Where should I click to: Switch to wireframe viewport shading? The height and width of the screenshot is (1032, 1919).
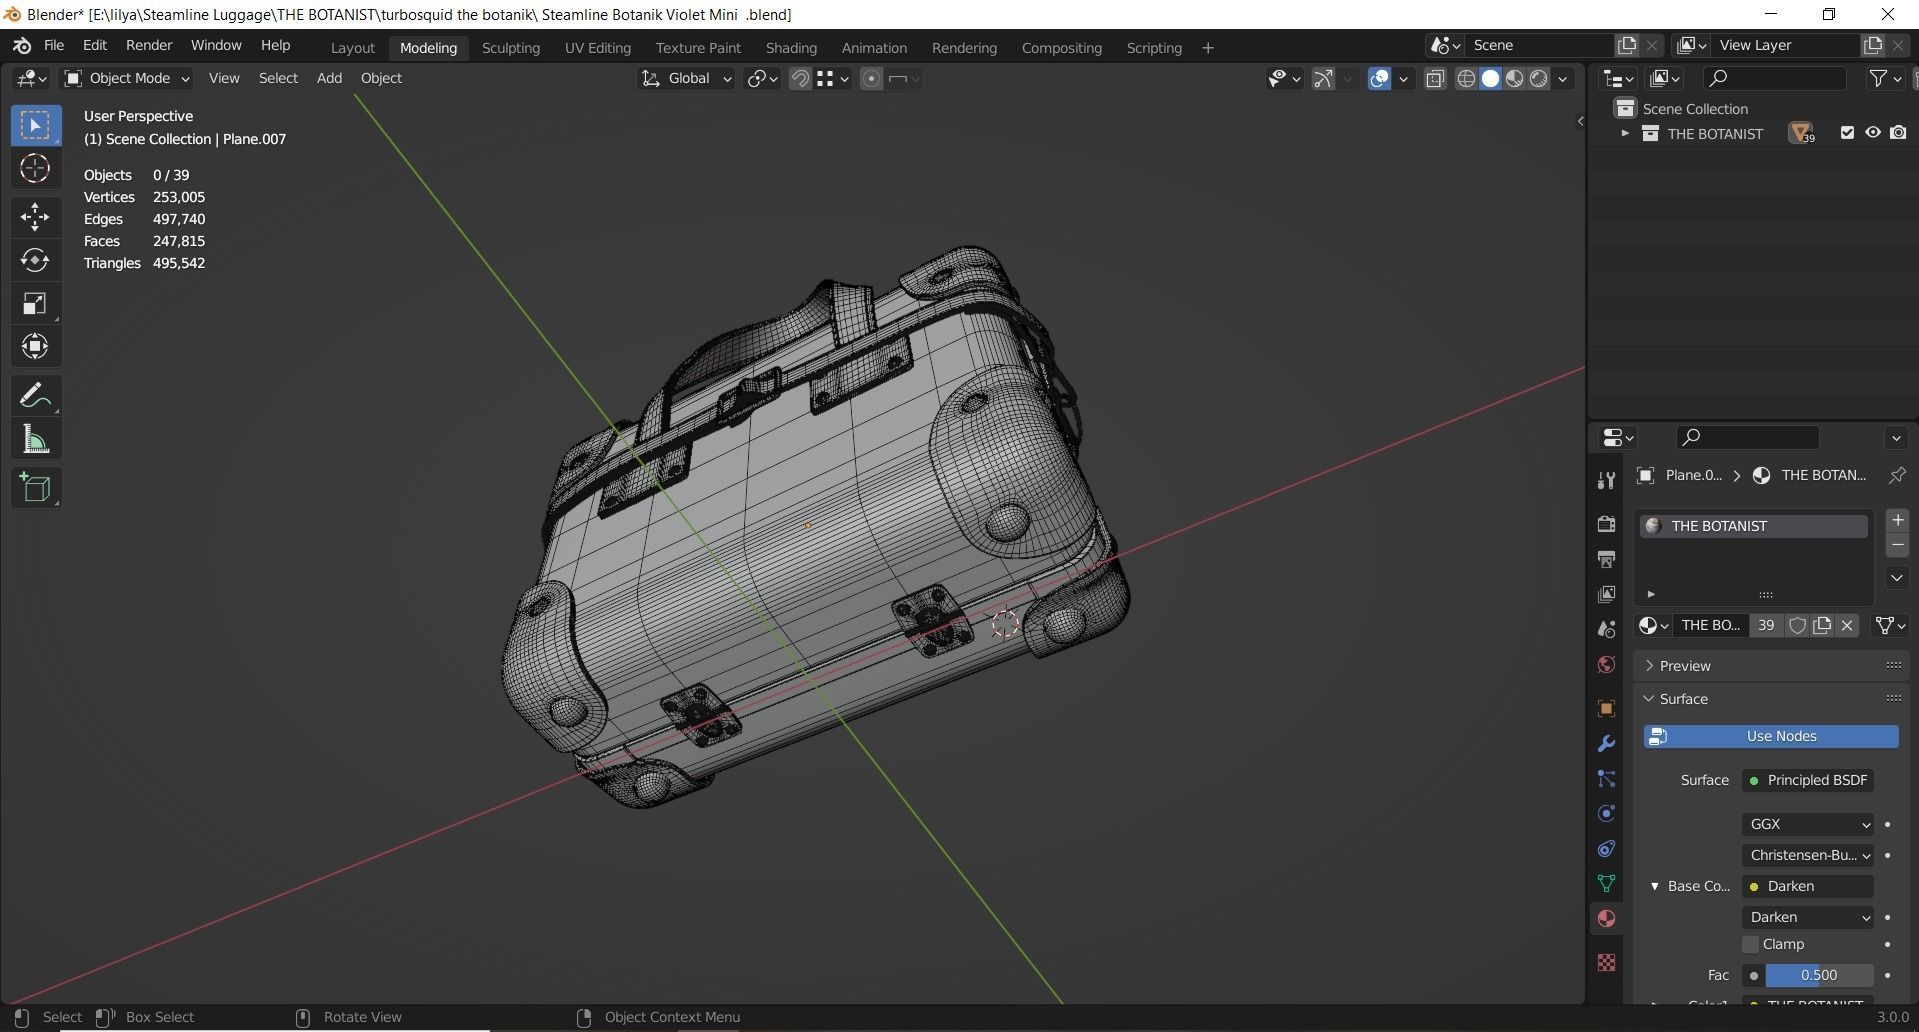coord(1466,79)
